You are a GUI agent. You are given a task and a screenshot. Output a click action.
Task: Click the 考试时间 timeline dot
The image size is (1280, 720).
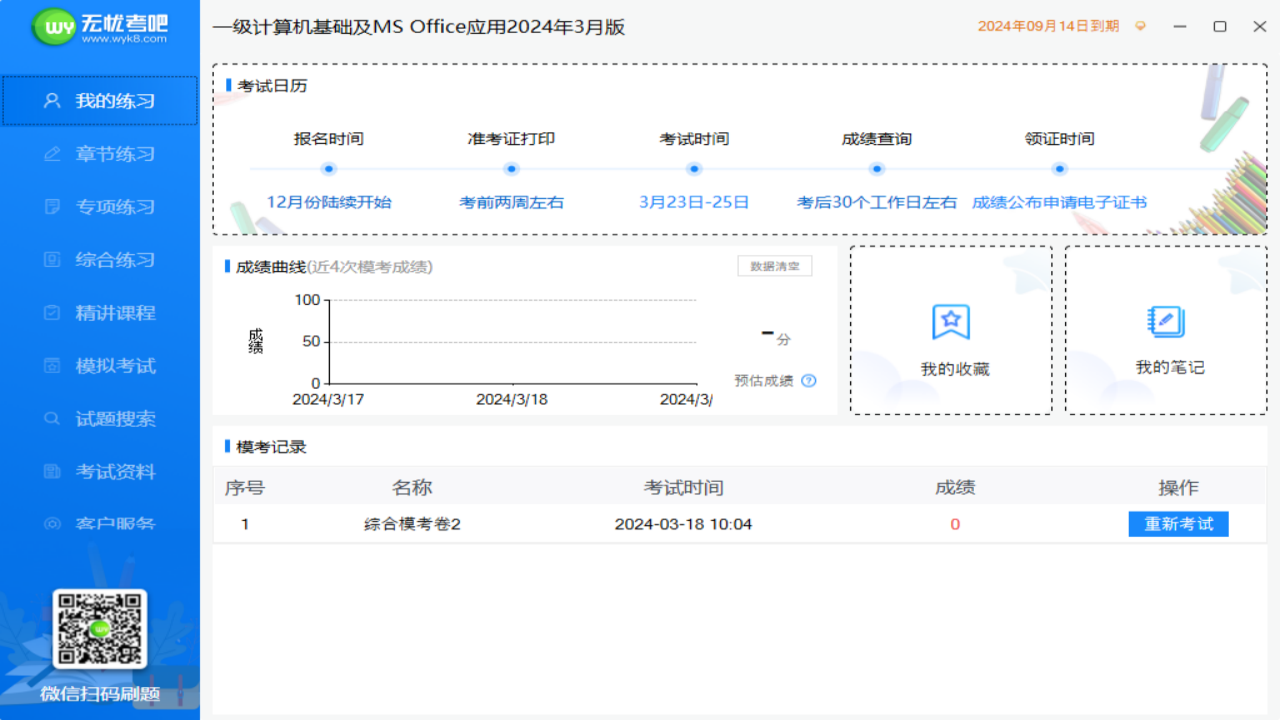[x=694, y=169]
